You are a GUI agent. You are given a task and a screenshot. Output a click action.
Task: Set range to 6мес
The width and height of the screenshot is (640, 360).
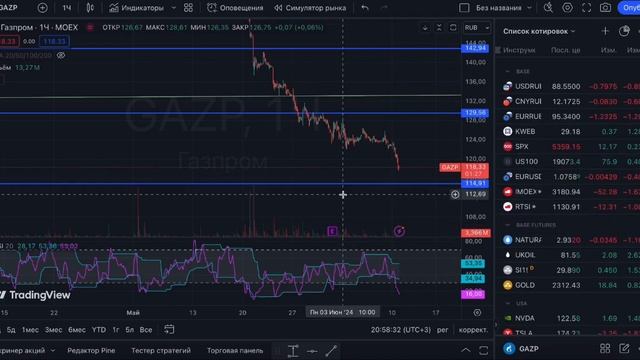coord(77,330)
